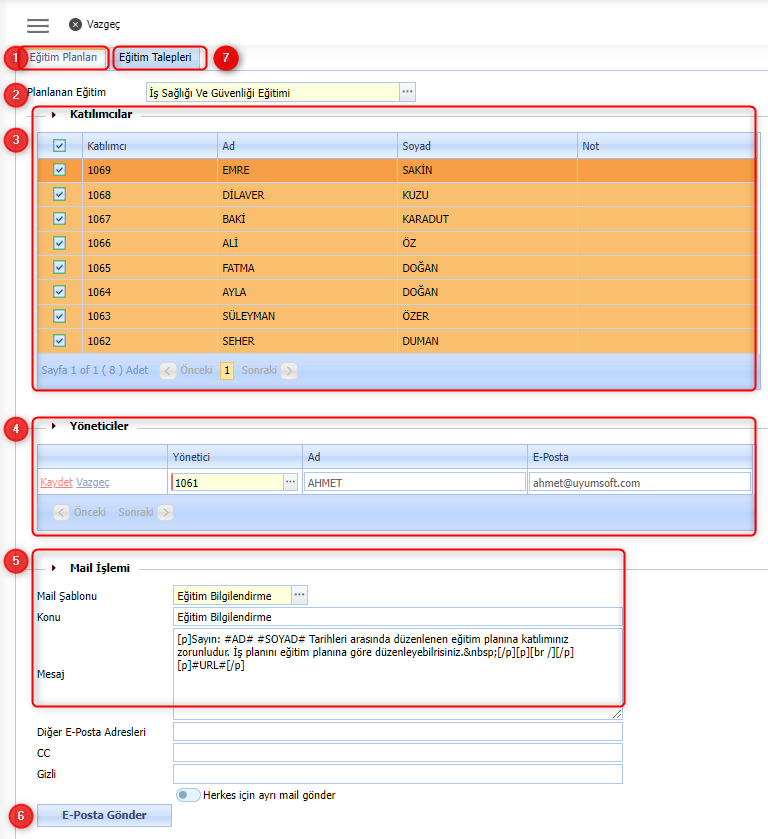
Task: Click Önceki text in Yöneticiler pager
Action: point(89,512)
